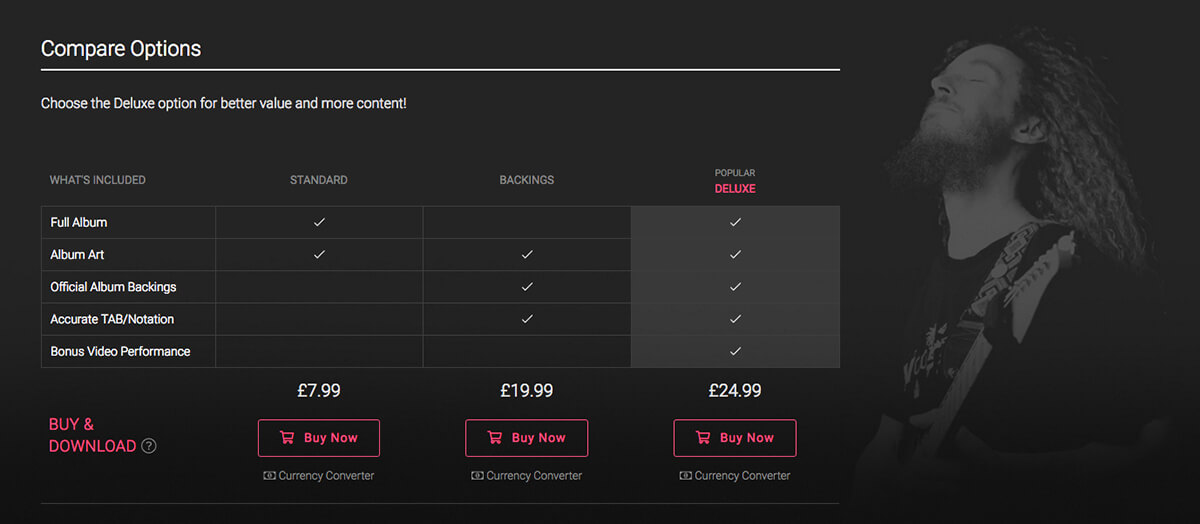1200x524 pixels.
Task: Open Currency Converter under Standard
Action: (x=326, y=476)
